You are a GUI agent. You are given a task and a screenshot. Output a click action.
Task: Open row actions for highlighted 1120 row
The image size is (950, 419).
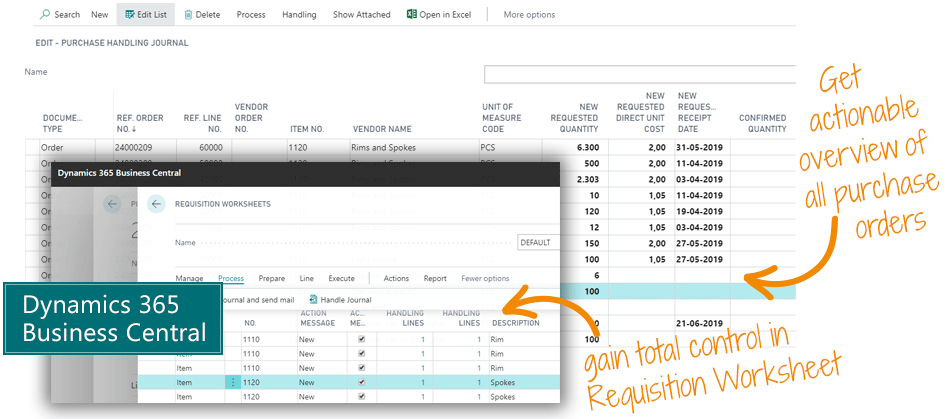tap(233, 383)
